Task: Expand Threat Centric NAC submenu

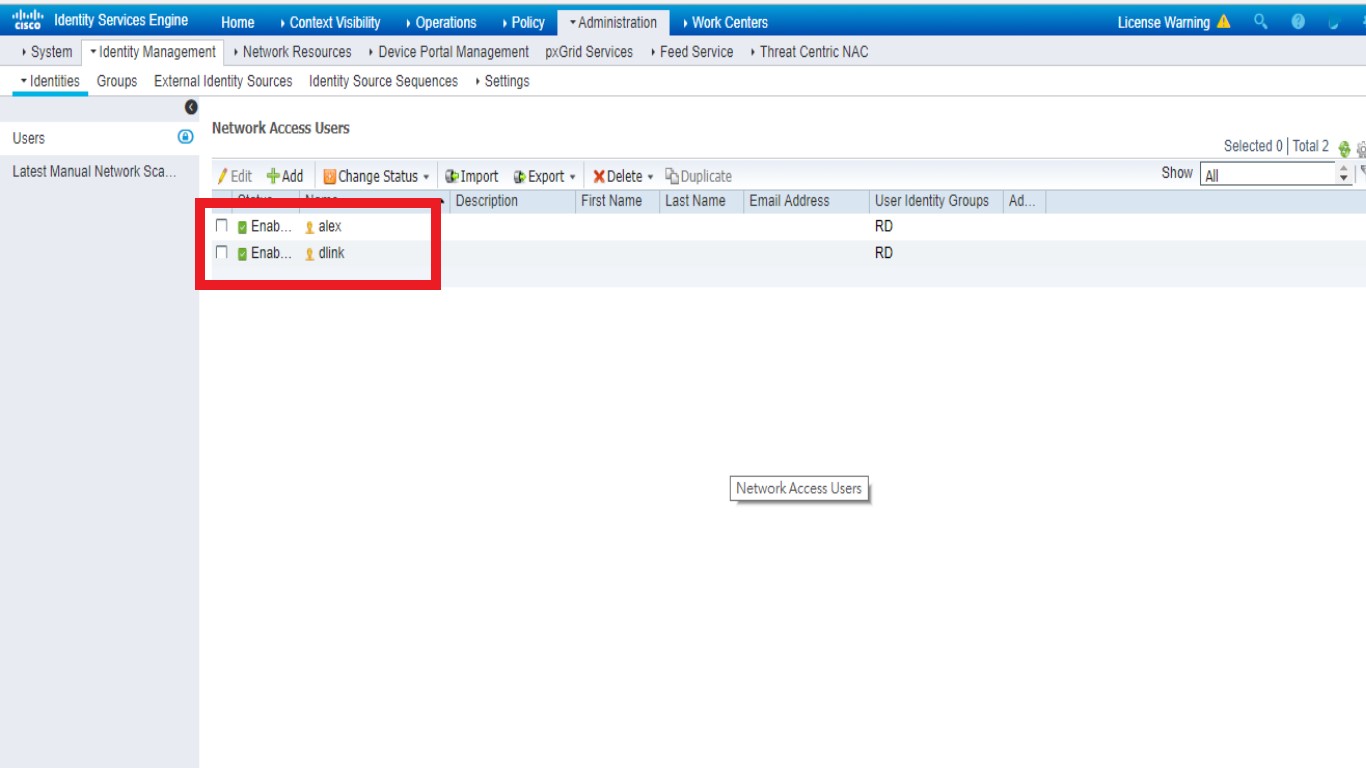Action: [x=809, y=52]
